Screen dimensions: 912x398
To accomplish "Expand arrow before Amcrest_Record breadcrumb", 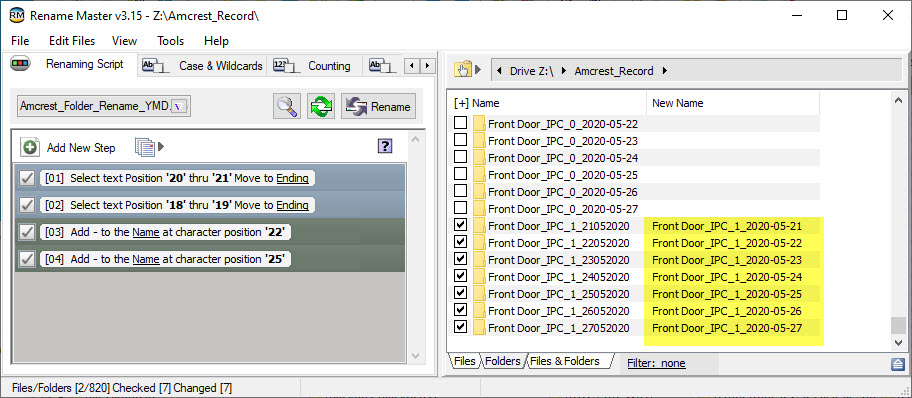I will [x=564, y=71].
